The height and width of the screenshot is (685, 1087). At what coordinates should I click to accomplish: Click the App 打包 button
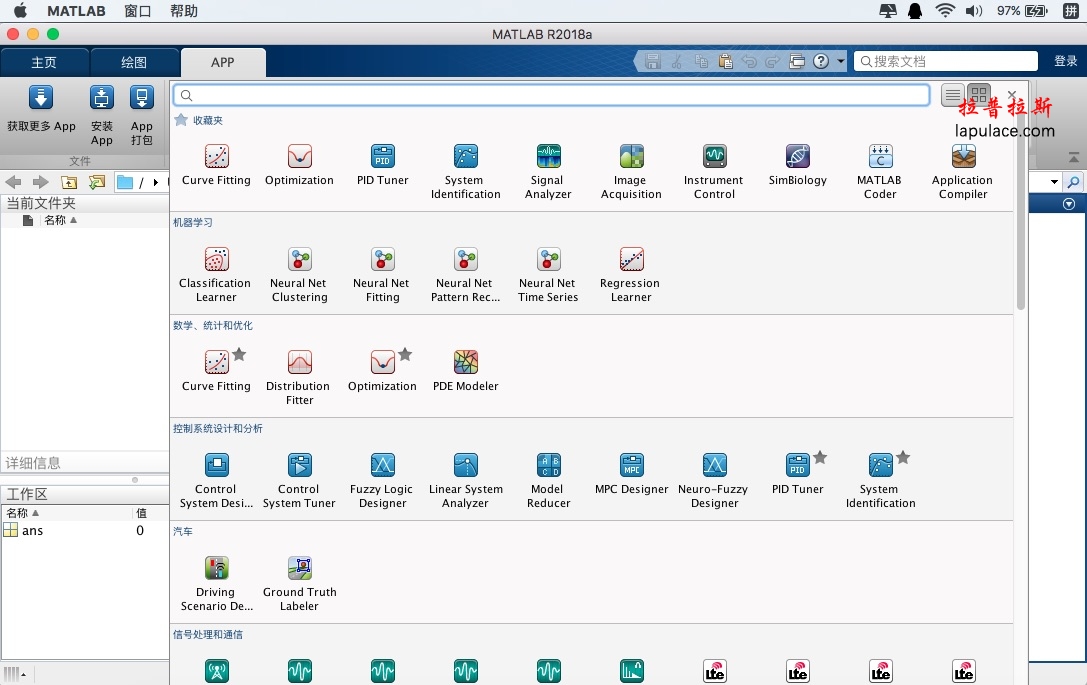pyautogui.click(x=141, y=115)
